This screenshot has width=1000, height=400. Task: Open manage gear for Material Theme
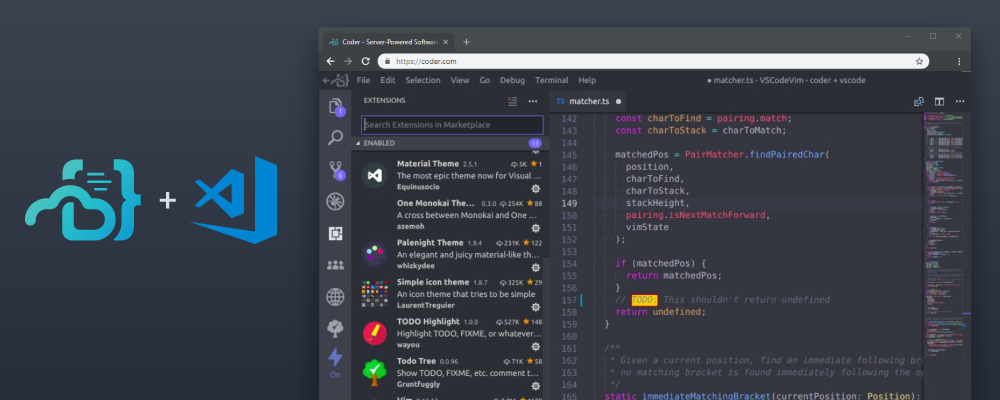click(536, 188)
